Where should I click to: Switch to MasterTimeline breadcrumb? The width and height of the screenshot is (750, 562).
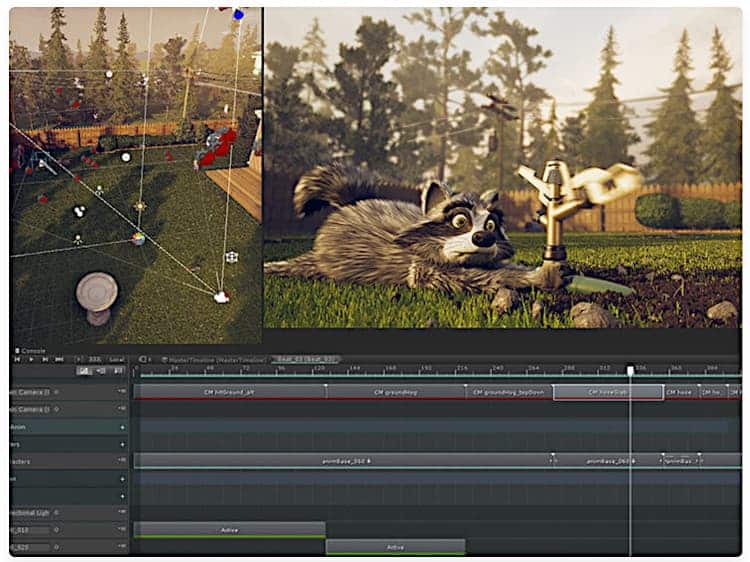click(216, 359)
